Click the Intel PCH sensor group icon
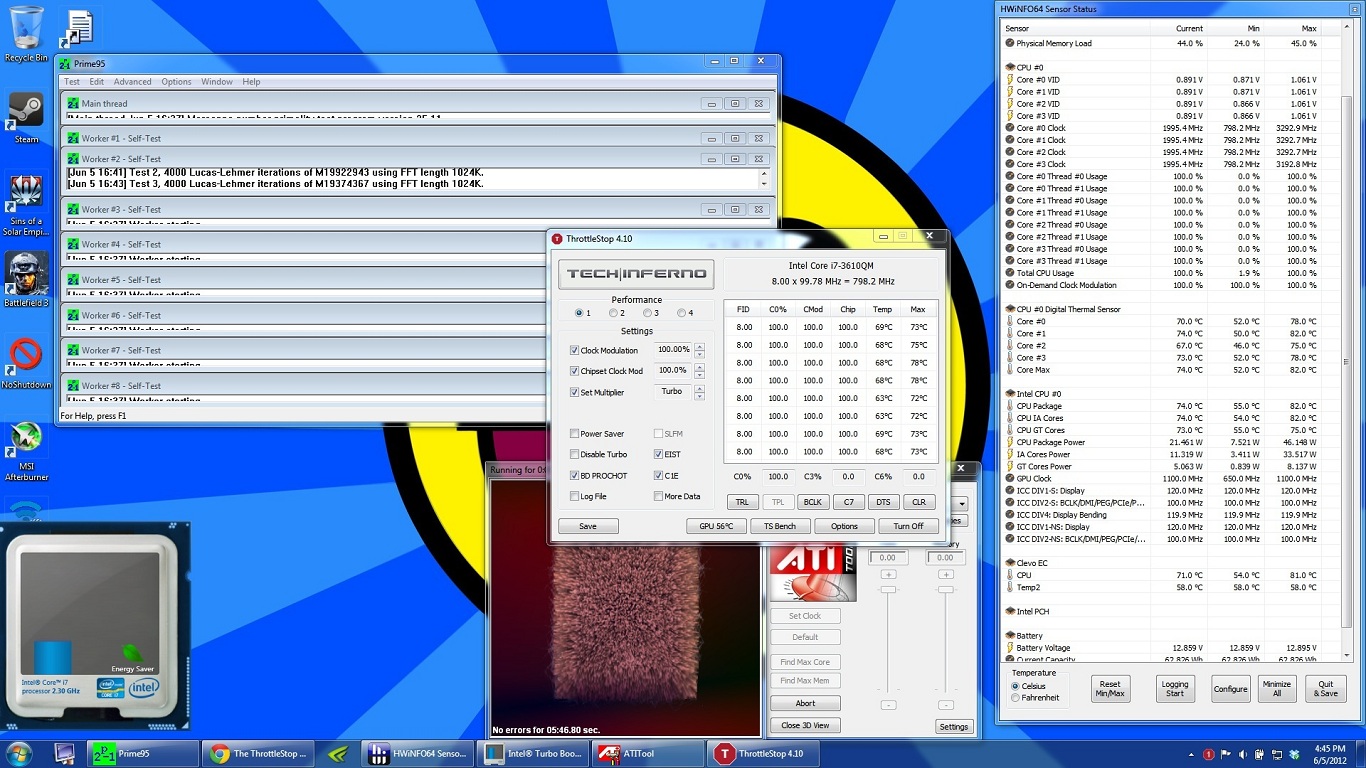1366x768 pixels. (1009, 611)
